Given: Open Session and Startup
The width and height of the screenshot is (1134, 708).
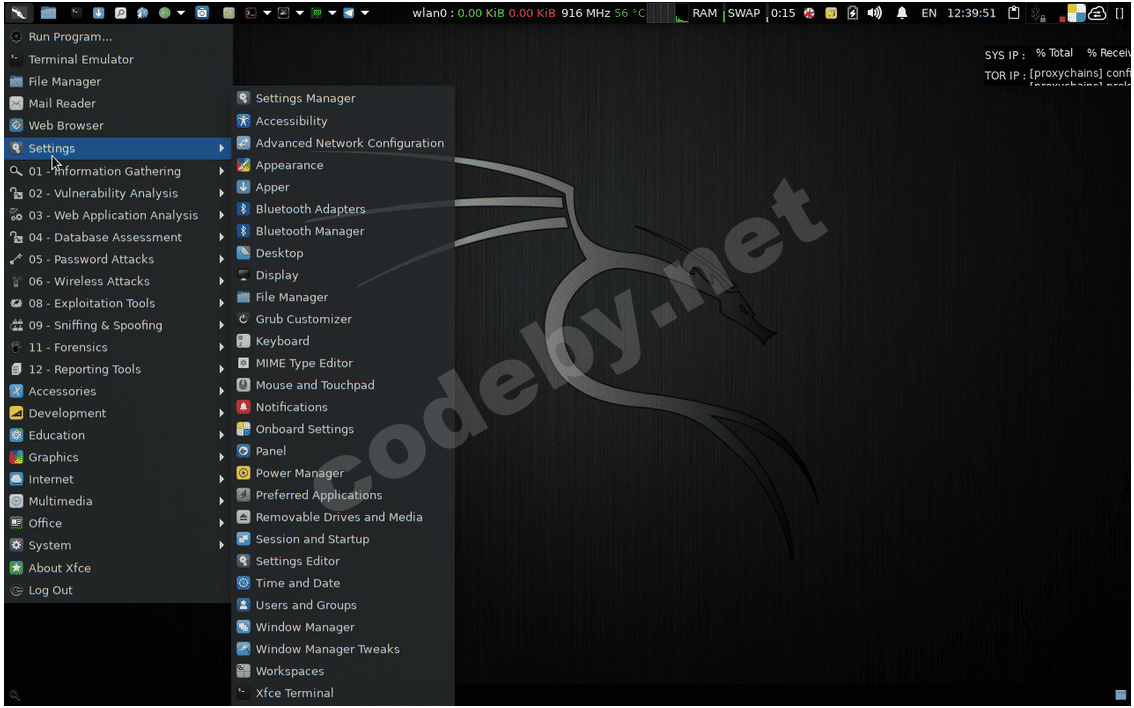Looking at the screenshot, I should coord(344,539).
